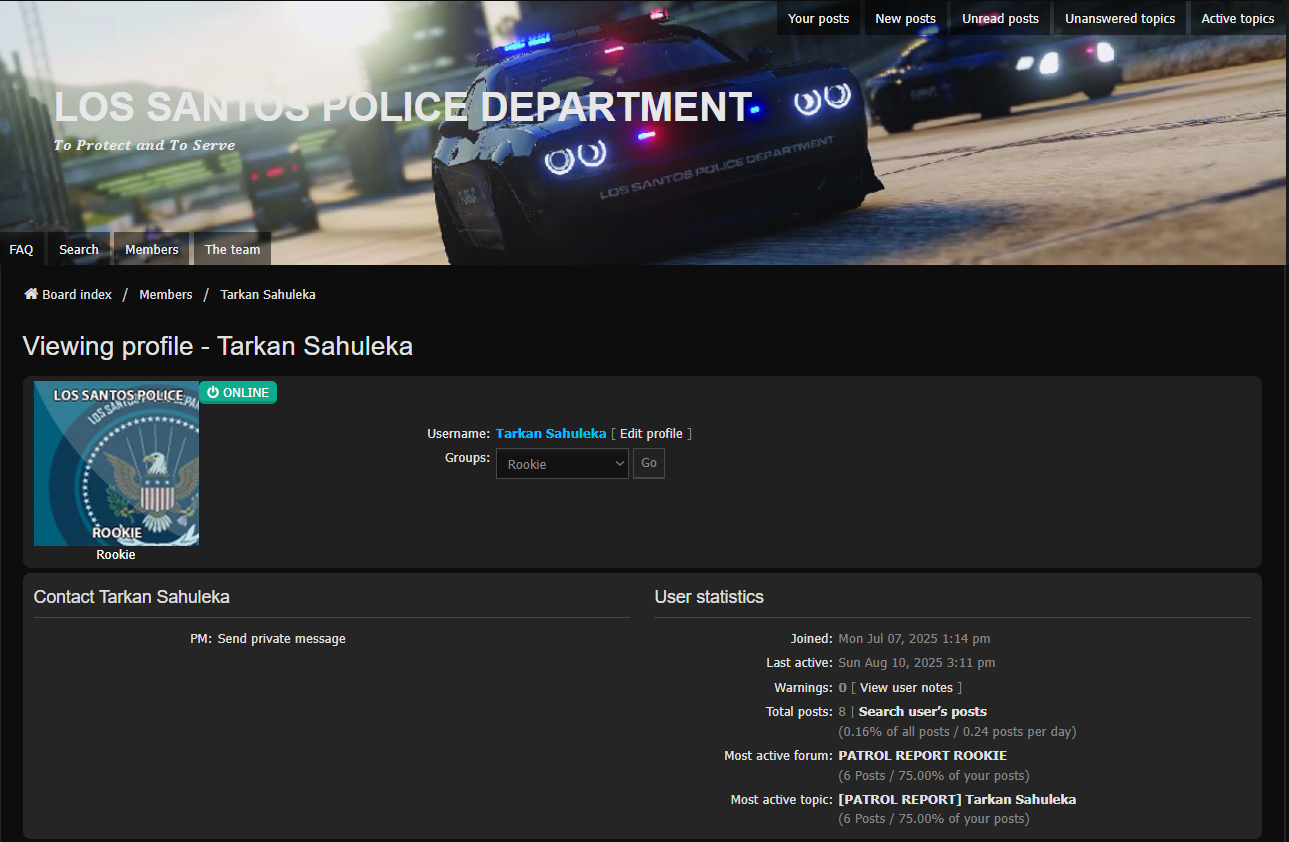Click the Contact Tarkan Sahuleka heading
The height and width of the screenshot is (842, 1289).
tap(132, 597)
